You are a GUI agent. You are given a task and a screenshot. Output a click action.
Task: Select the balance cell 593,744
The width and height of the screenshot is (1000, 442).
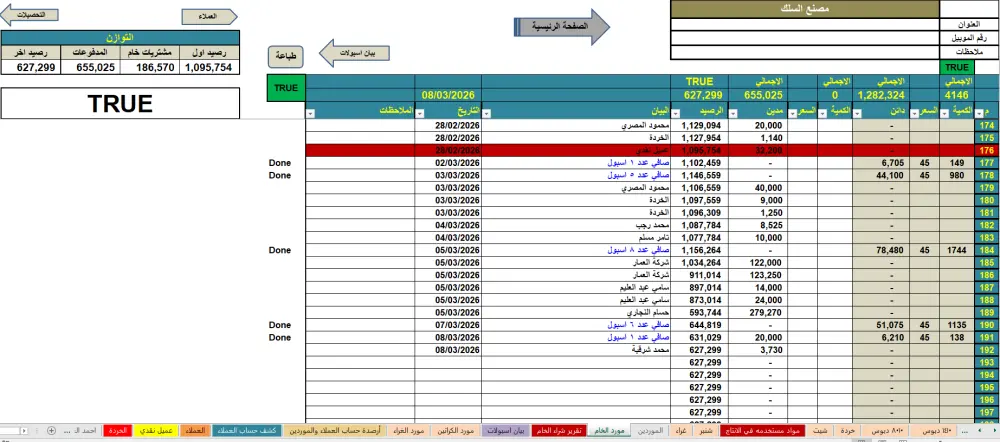[700, 313]
